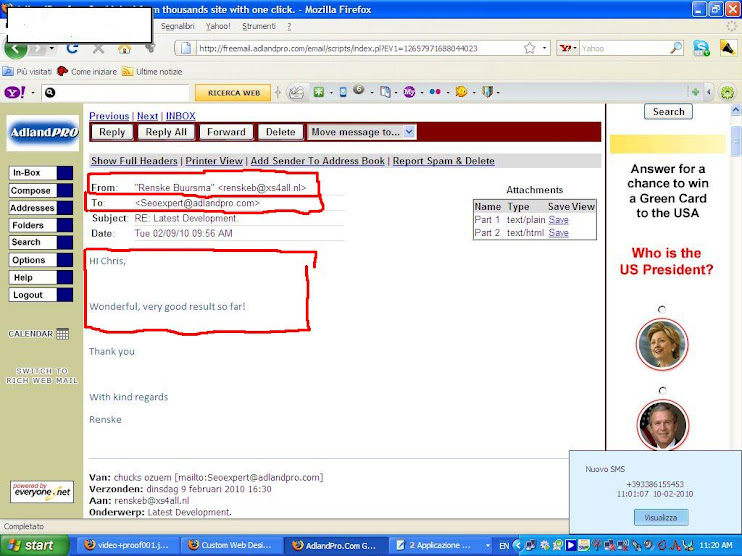742x556 pixels.
Task: Open Show Full Headers link
Action: [x=134, y=161]
